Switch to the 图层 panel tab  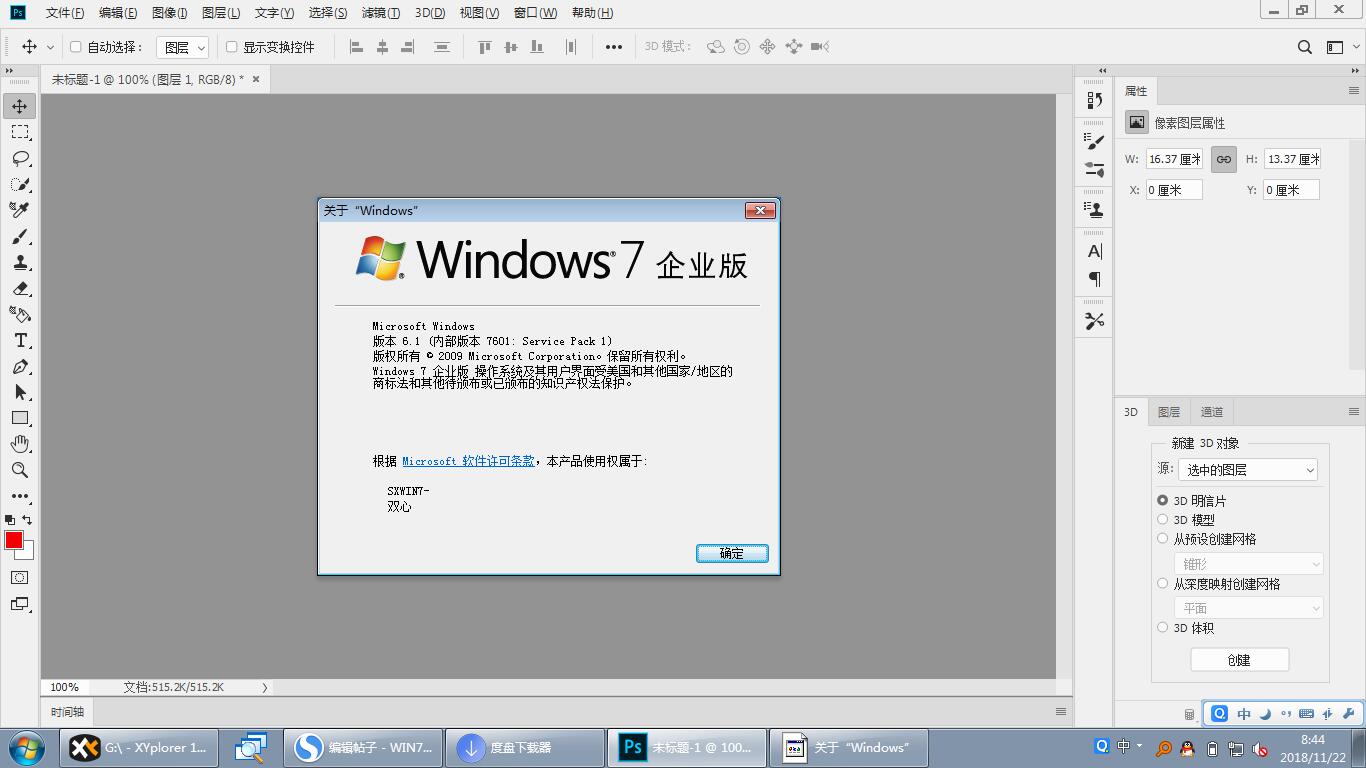[1169, 412]
